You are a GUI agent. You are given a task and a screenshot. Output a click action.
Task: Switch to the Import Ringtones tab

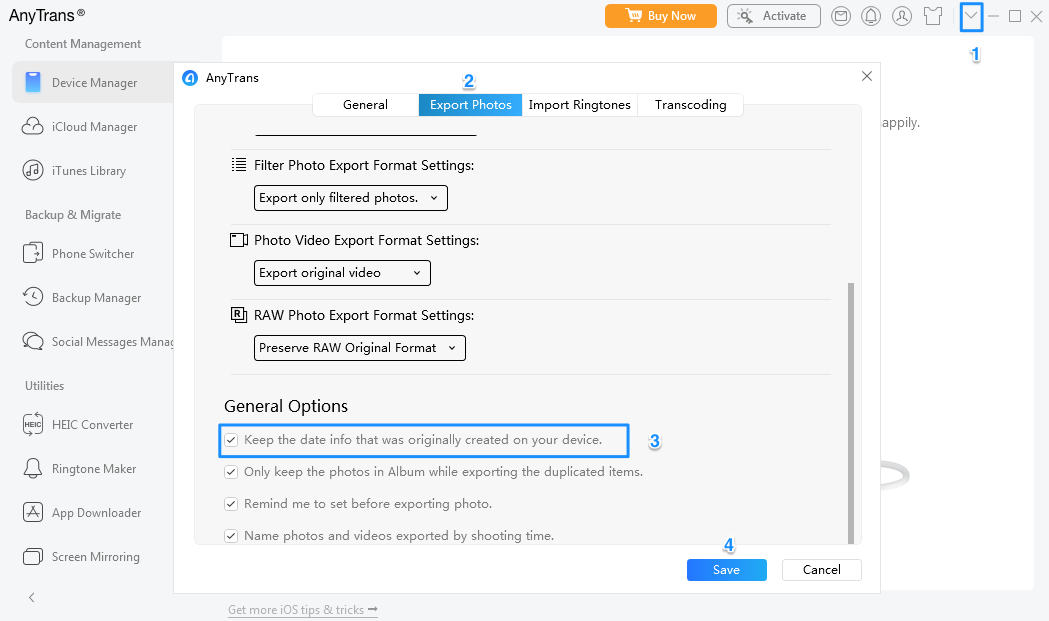click(x=579, y=105)
